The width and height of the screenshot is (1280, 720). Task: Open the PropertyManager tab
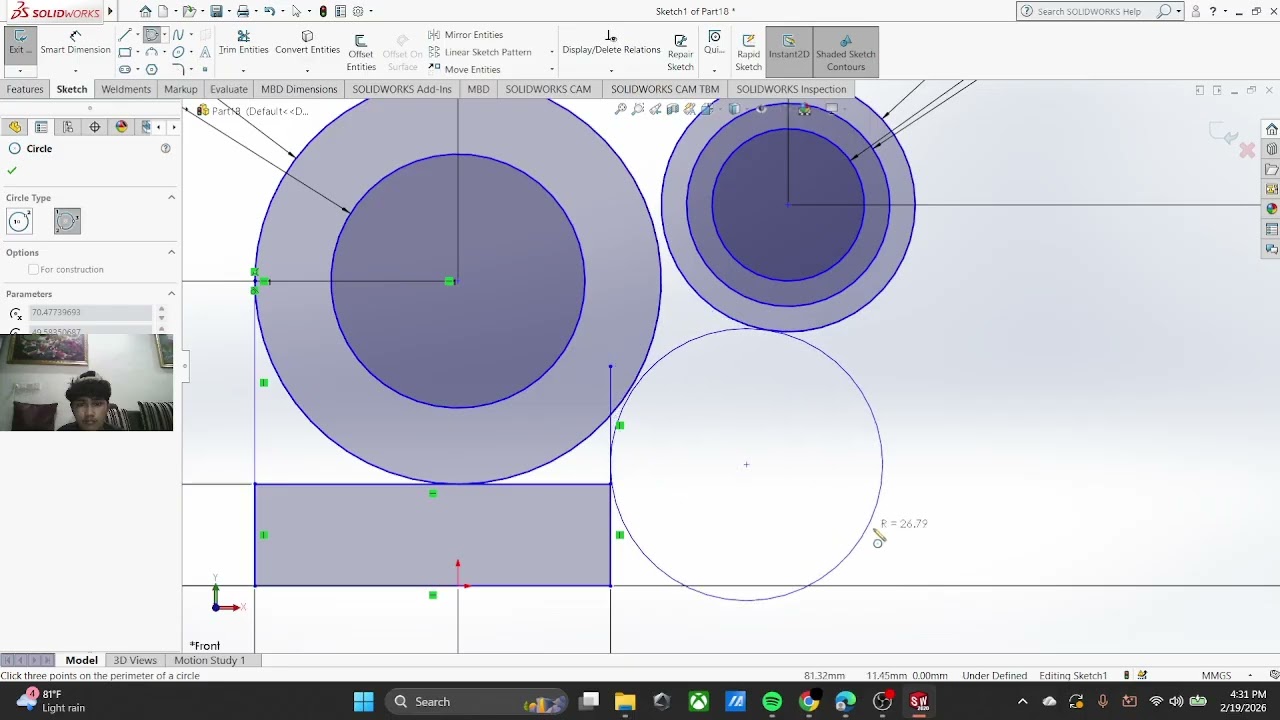click(x=41, y=127)
